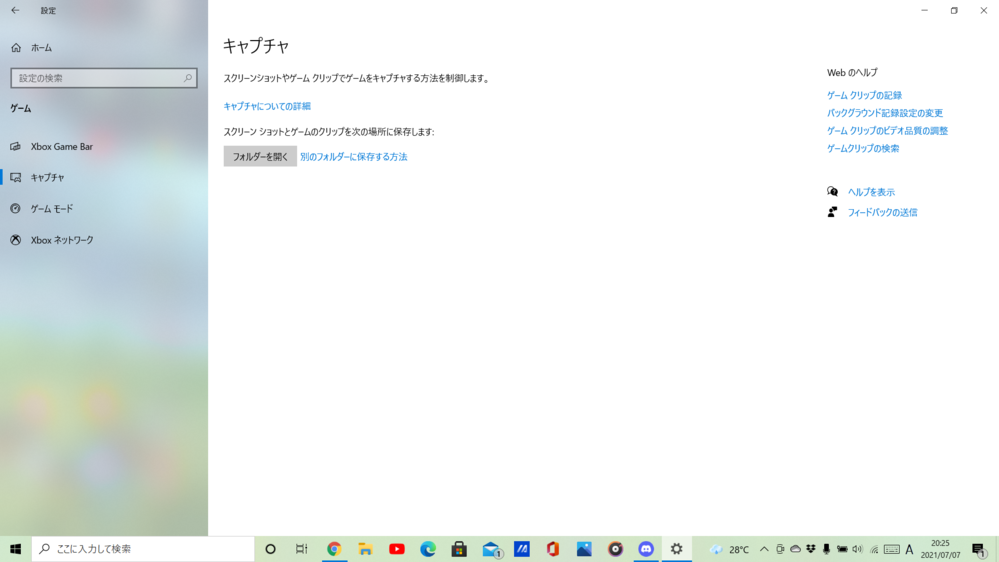Click OneDrive cloud tray icon

click(x=795, y=549)
